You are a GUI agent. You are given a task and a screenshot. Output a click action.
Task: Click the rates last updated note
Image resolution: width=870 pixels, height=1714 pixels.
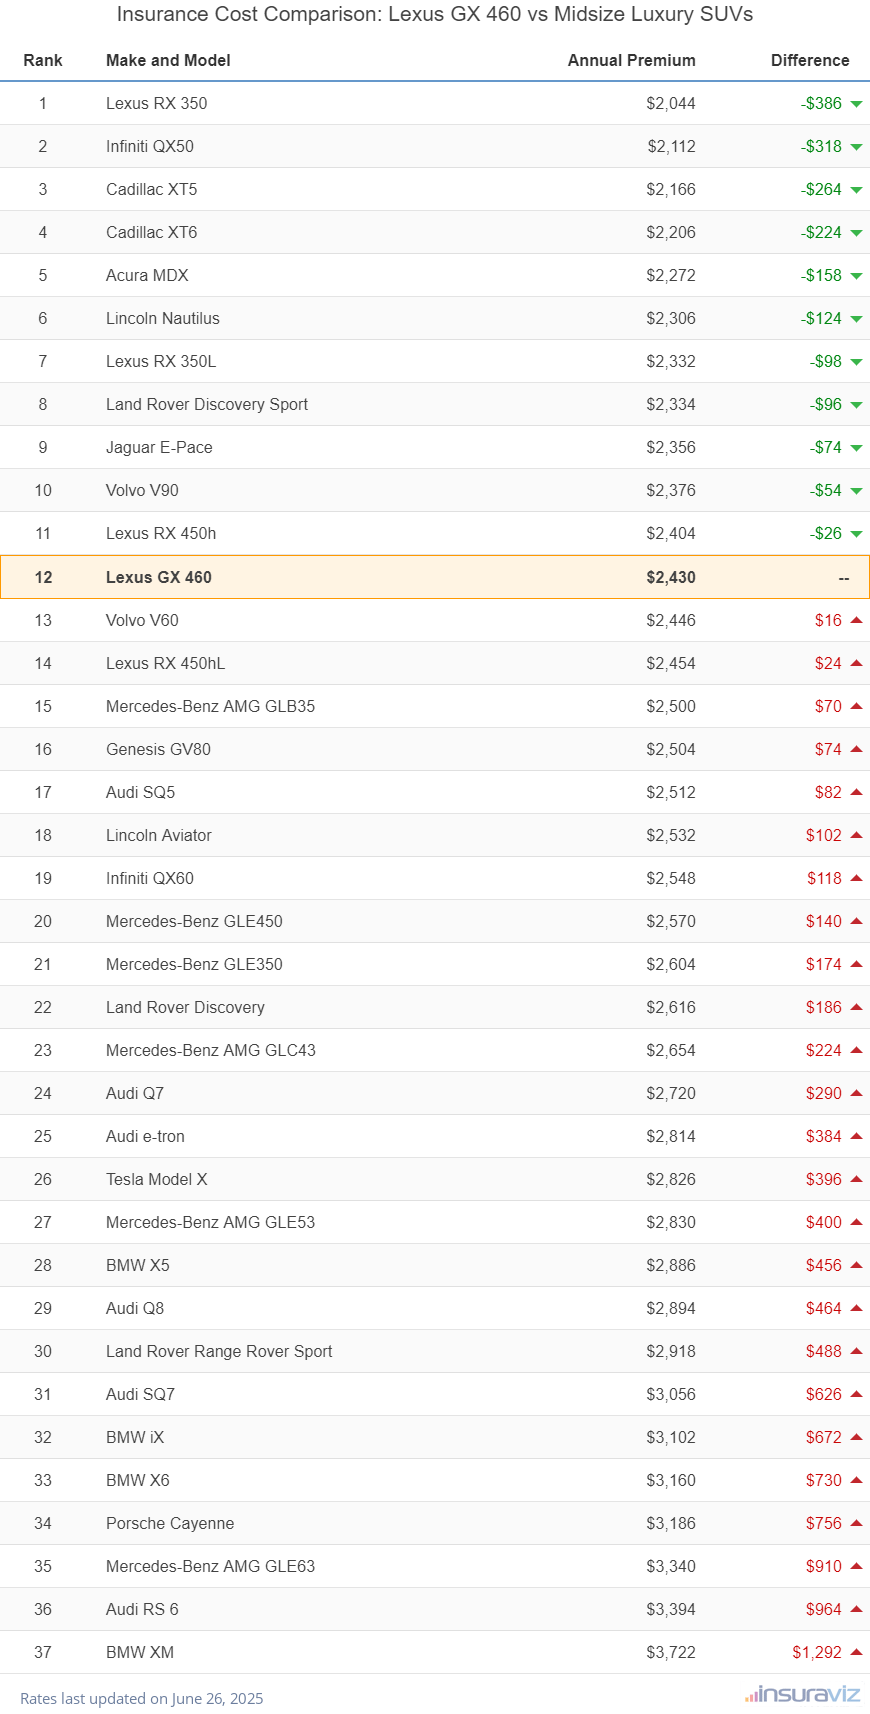(142, 1698)
